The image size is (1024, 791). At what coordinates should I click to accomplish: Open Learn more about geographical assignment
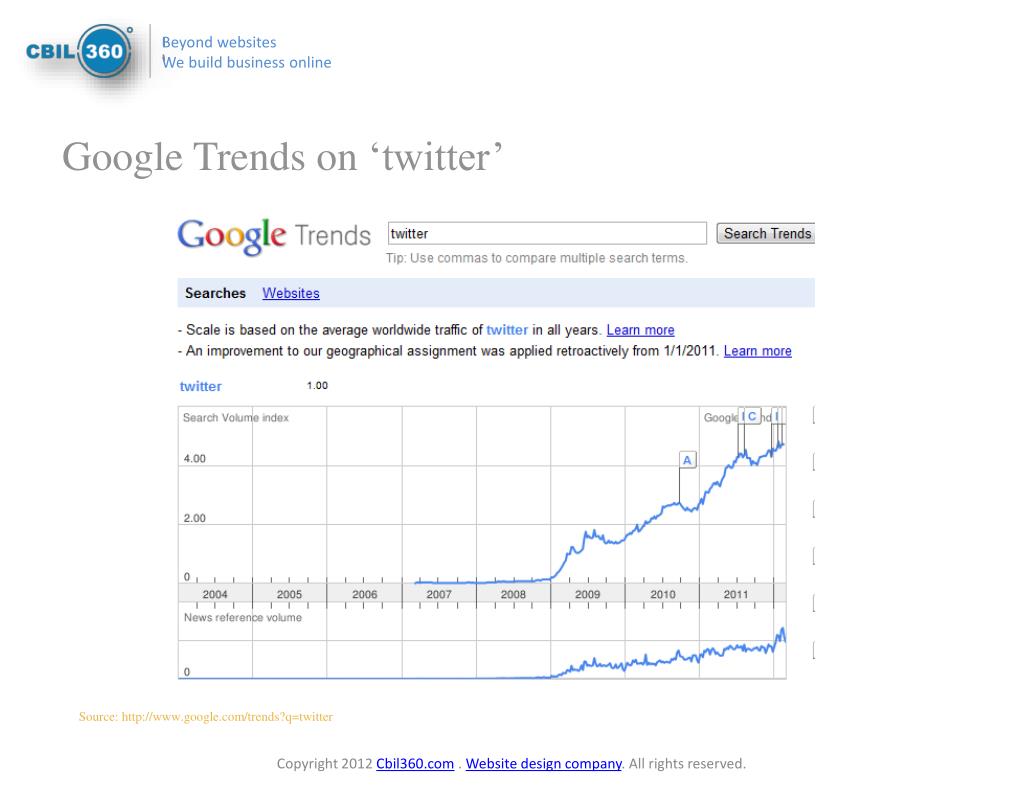tap(758, 351)
